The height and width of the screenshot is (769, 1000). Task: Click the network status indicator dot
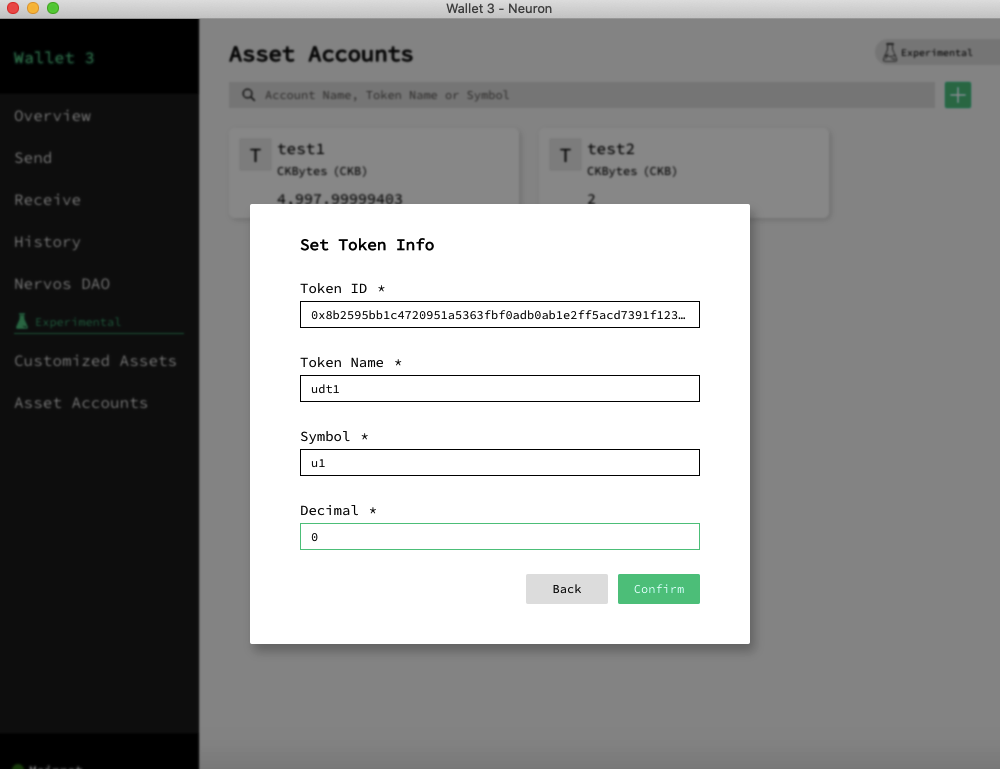(x=17, y=766)
